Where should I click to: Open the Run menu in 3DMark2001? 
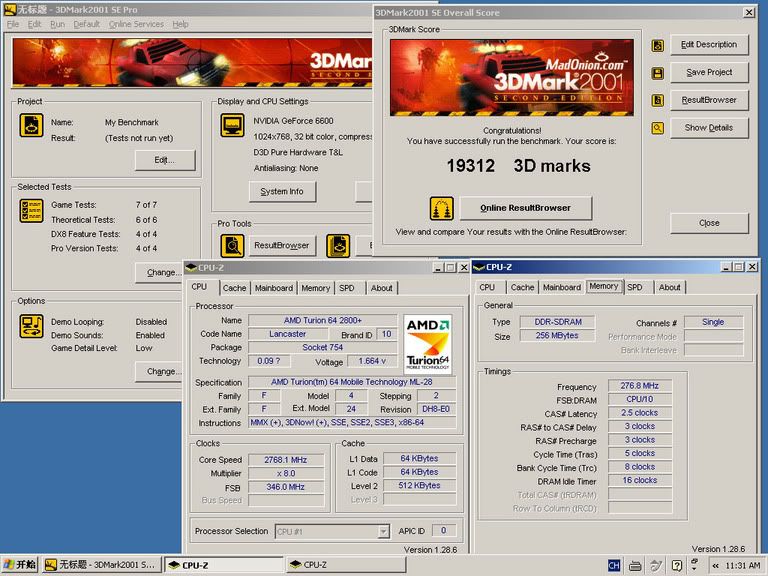57,24
